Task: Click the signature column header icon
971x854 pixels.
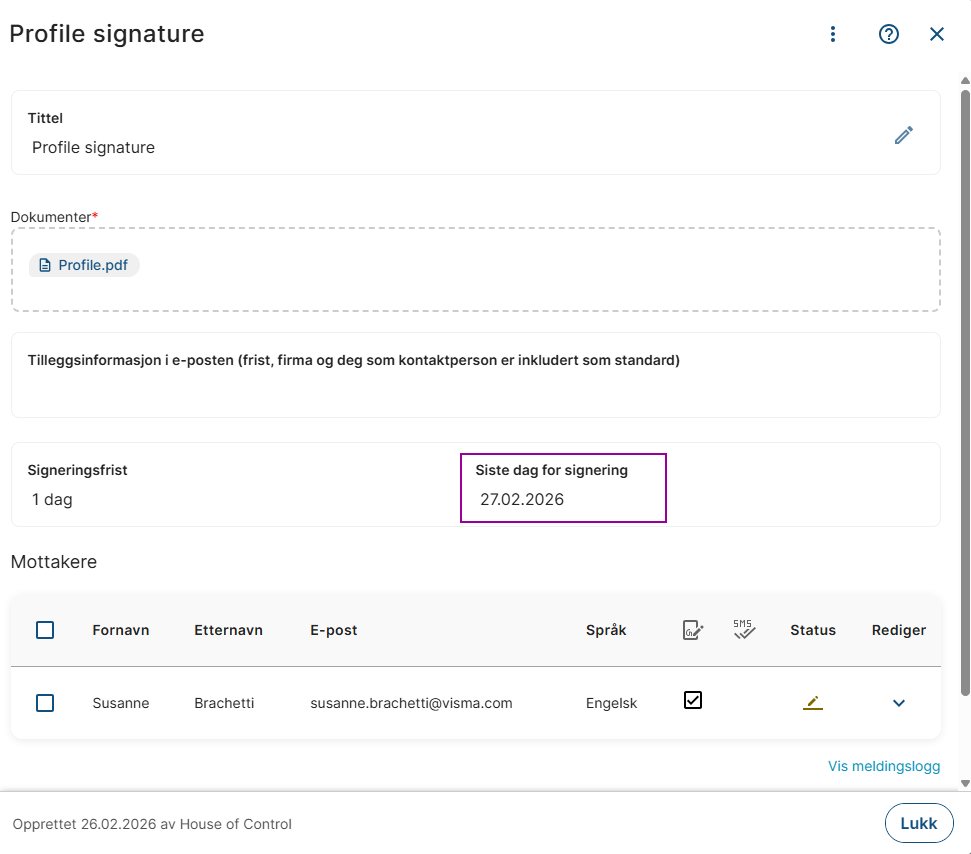Action: point(693,630)
